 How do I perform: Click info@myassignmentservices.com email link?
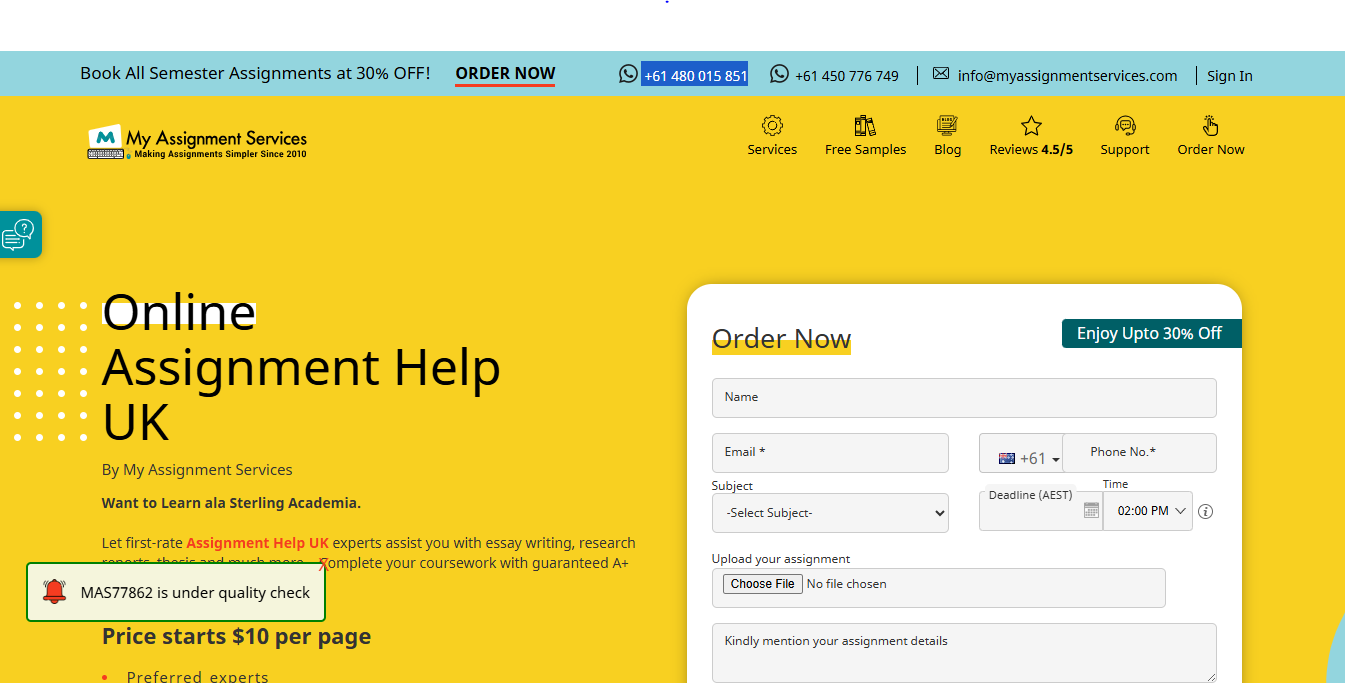pos(1067,75)
